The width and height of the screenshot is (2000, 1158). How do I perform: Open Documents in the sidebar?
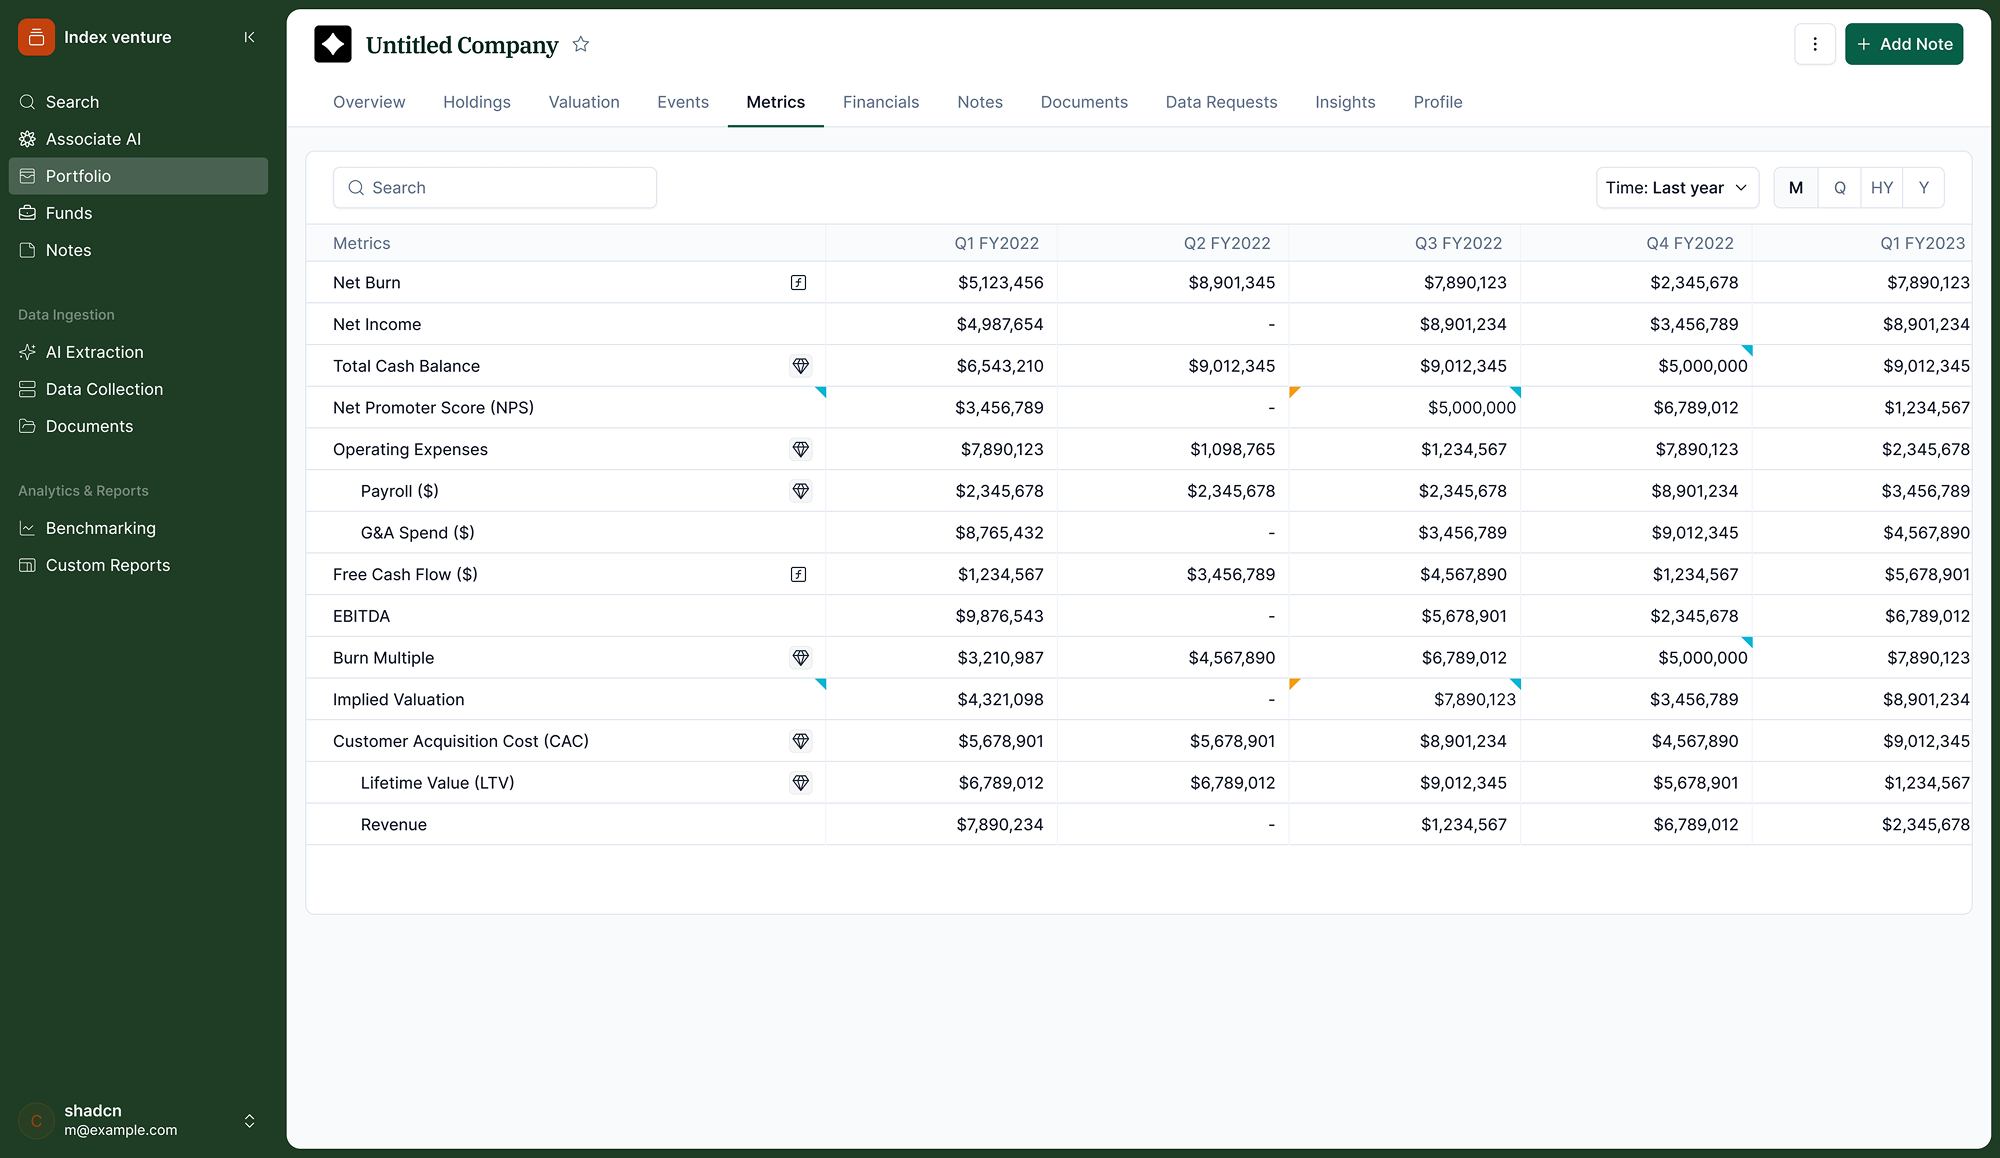(138, 426)
